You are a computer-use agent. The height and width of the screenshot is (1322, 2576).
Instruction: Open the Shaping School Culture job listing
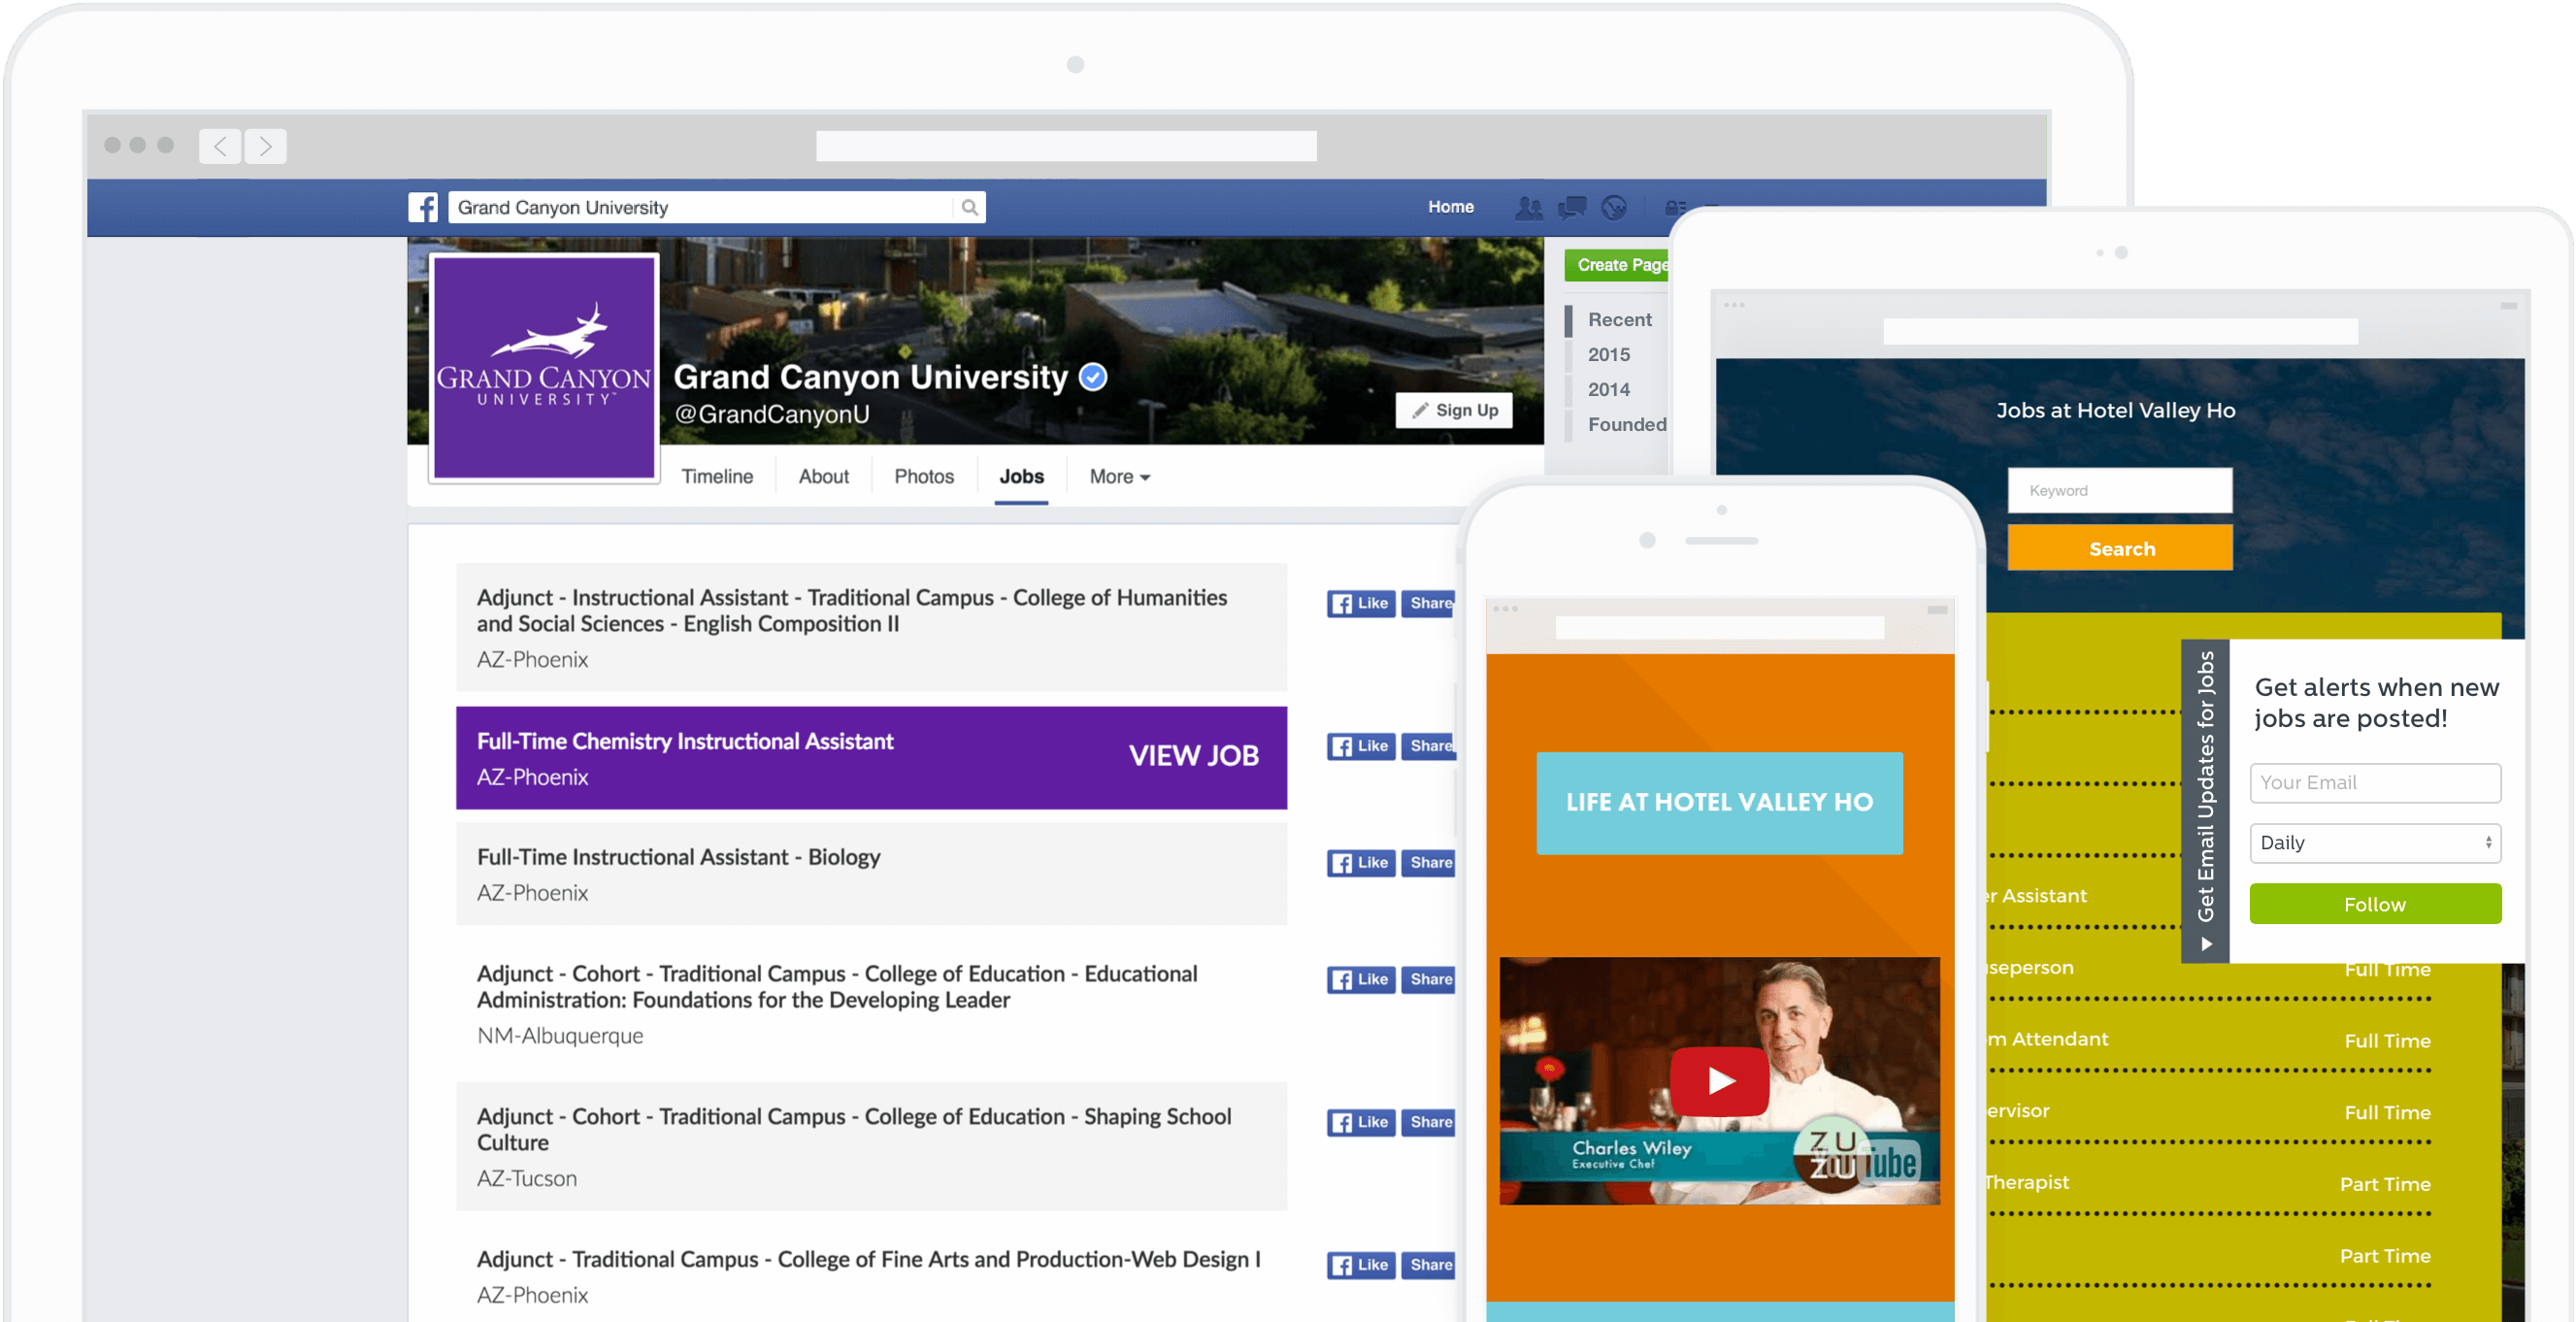(871, 1146)
